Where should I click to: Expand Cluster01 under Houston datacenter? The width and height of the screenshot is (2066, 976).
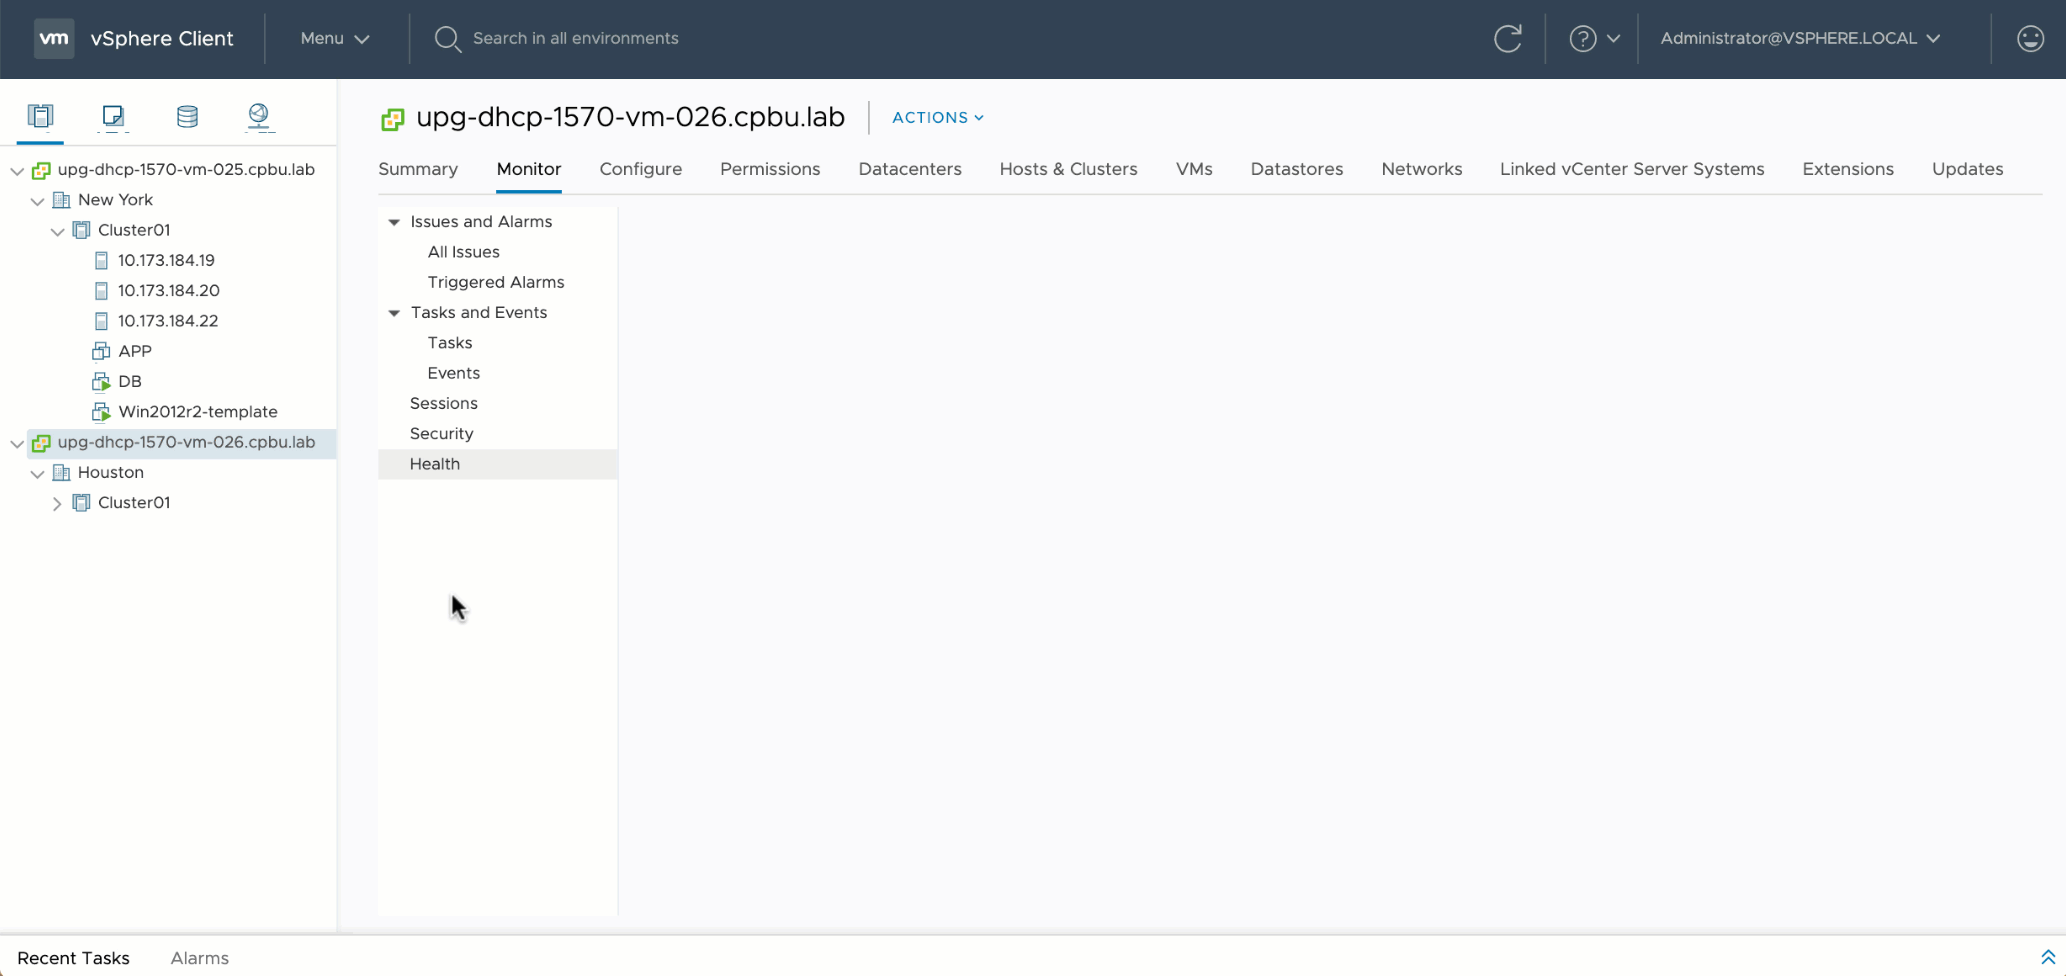tap(57, 503)
